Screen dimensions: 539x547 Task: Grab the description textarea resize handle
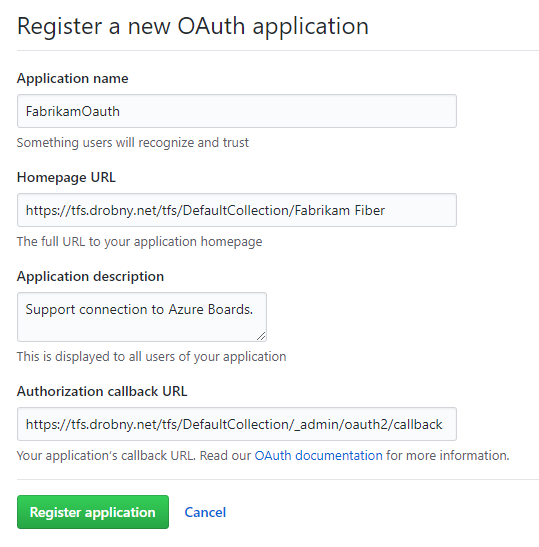tap(261, 336)
